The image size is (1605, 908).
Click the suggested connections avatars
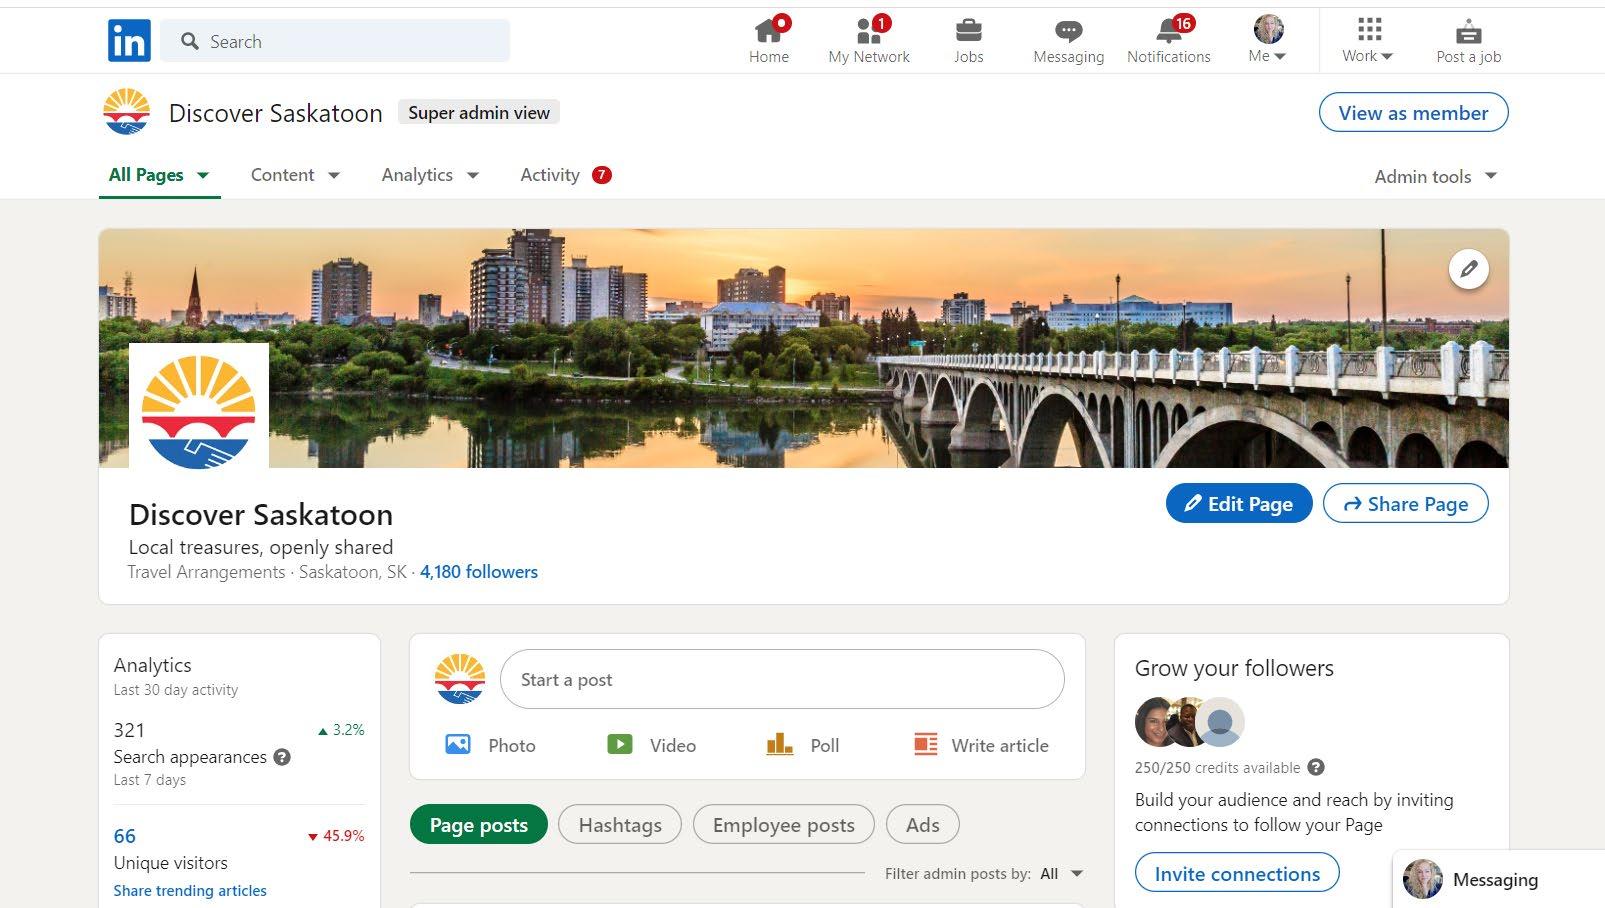1189,722
